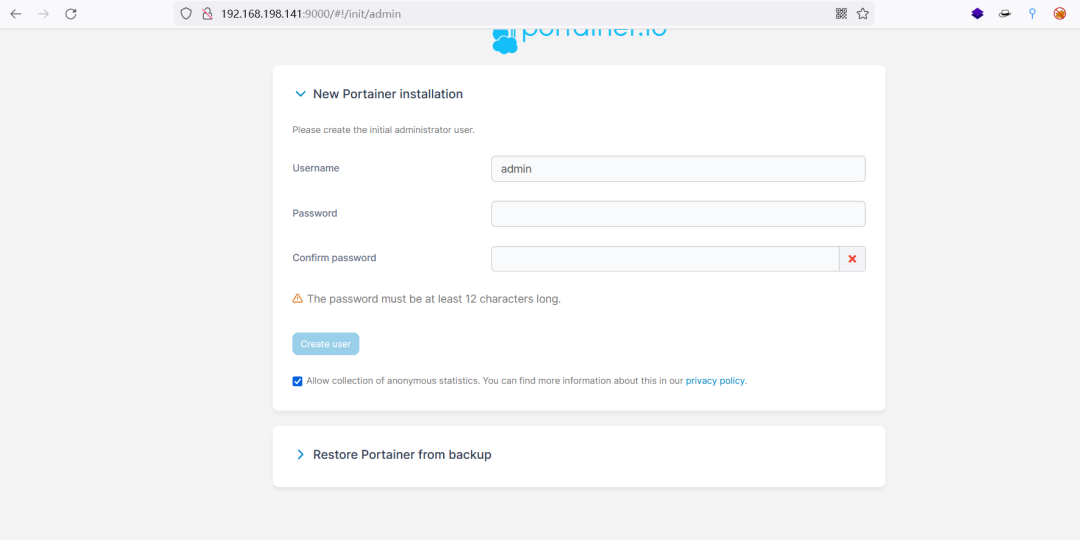
Task: Open the privacy policy link
Action: tap(715, 381)
